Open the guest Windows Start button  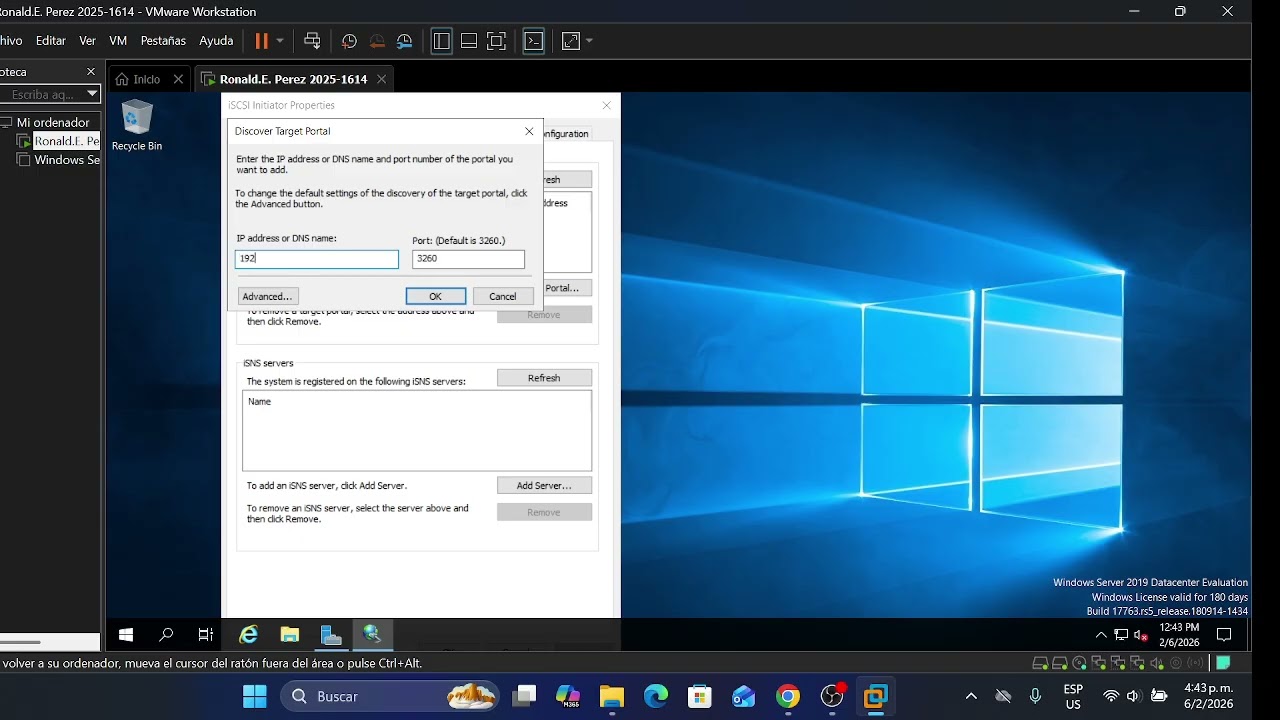126,635
